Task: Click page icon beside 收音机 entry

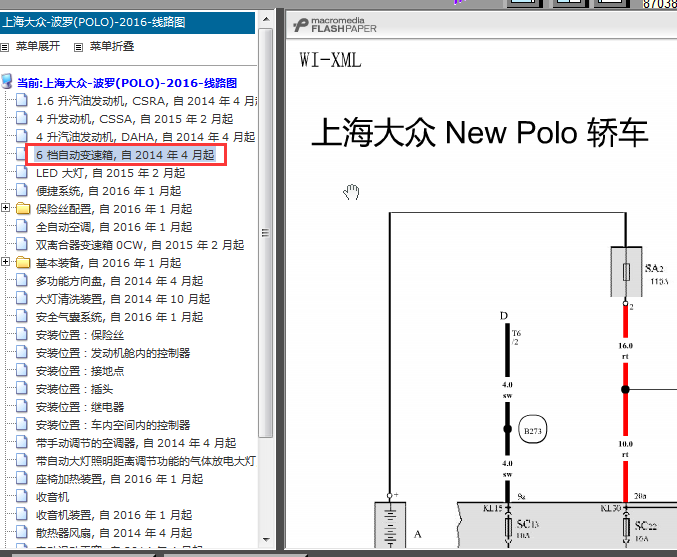Action: pos(22,496)
